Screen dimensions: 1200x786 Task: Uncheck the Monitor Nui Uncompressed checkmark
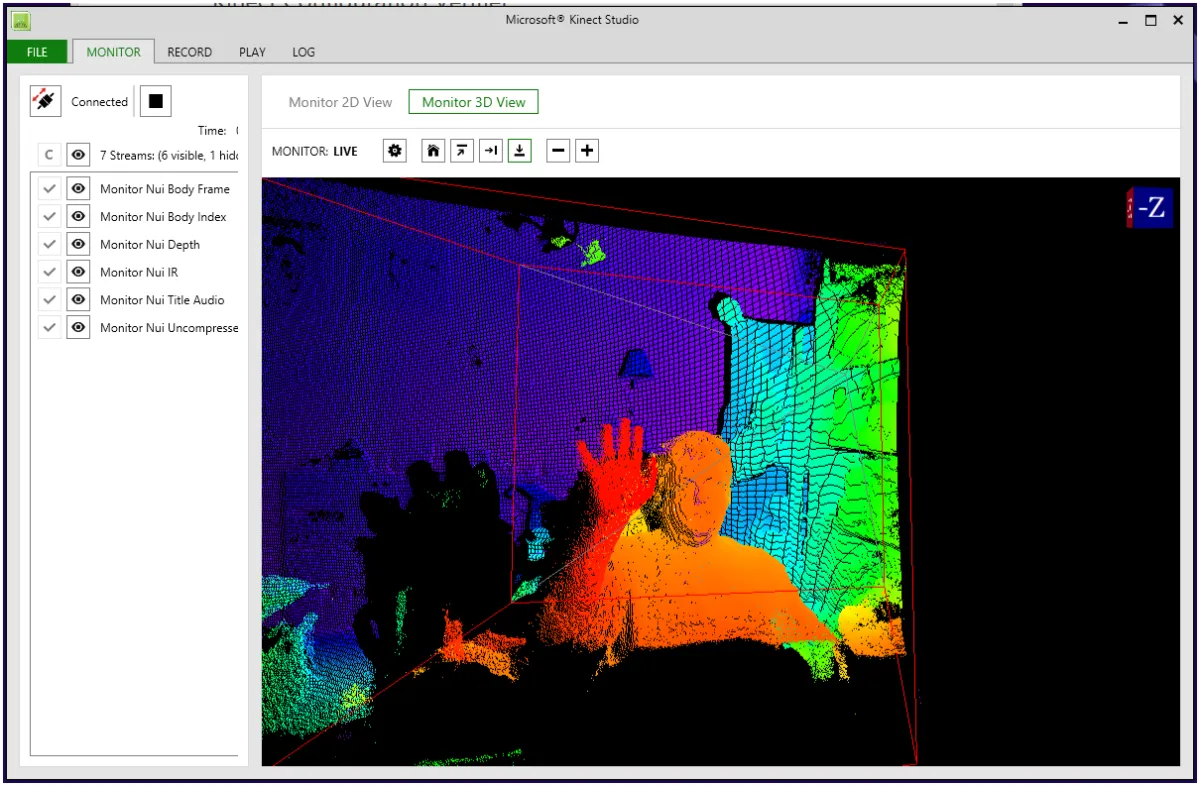tap(49, 327)
